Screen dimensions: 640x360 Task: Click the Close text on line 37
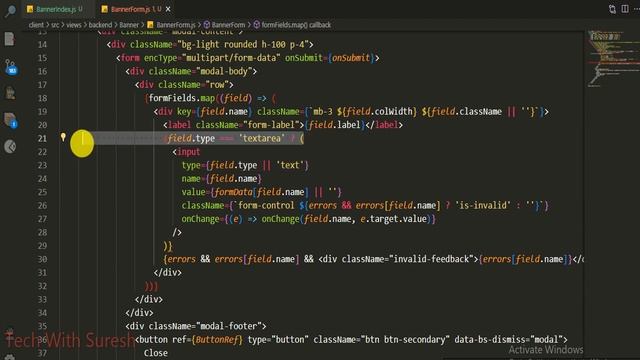click(x=156, y=353)
